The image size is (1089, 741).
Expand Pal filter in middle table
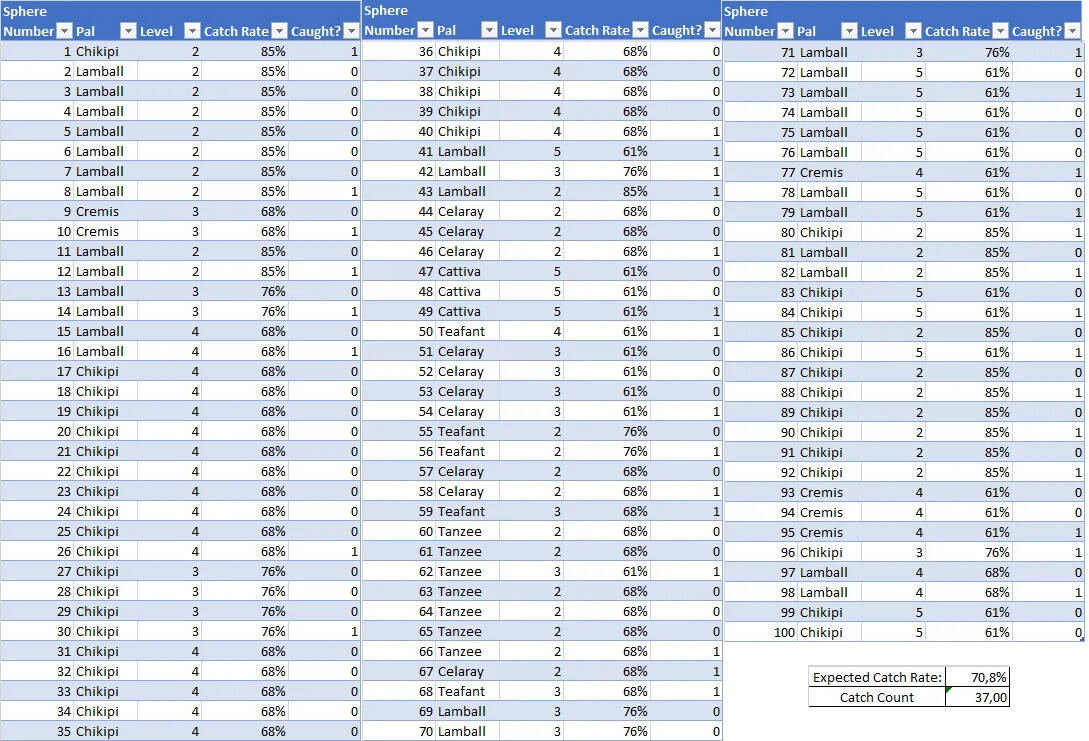click(x=489, y=30)
